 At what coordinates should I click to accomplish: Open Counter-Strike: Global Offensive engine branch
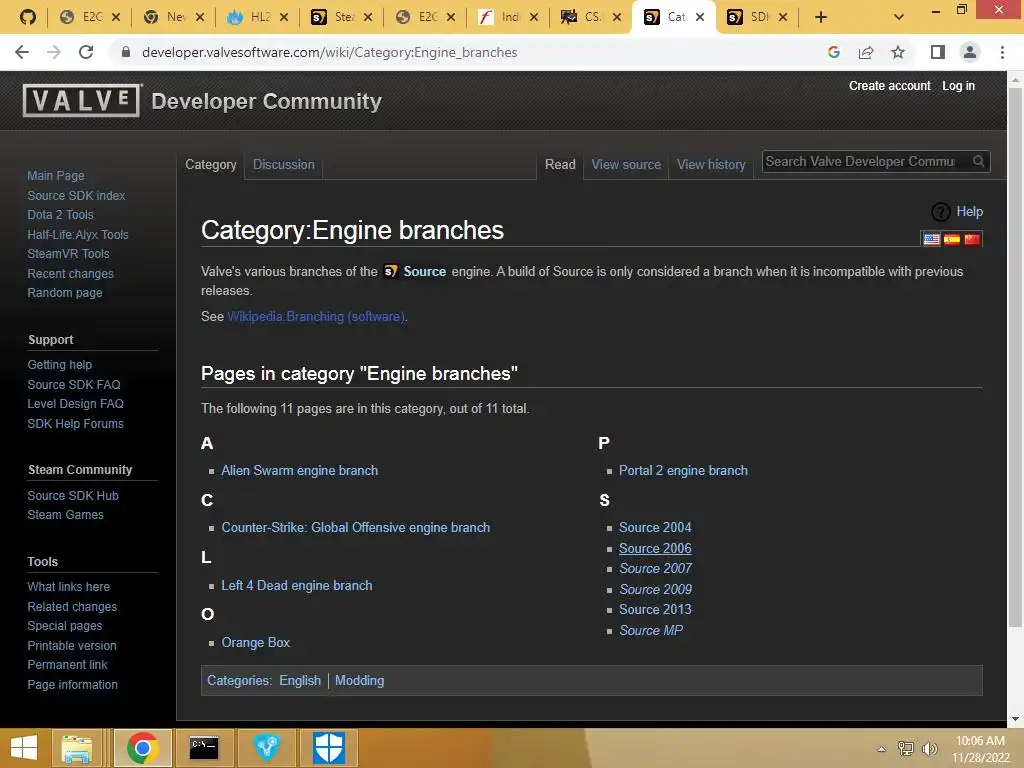[x=355, y=528]
